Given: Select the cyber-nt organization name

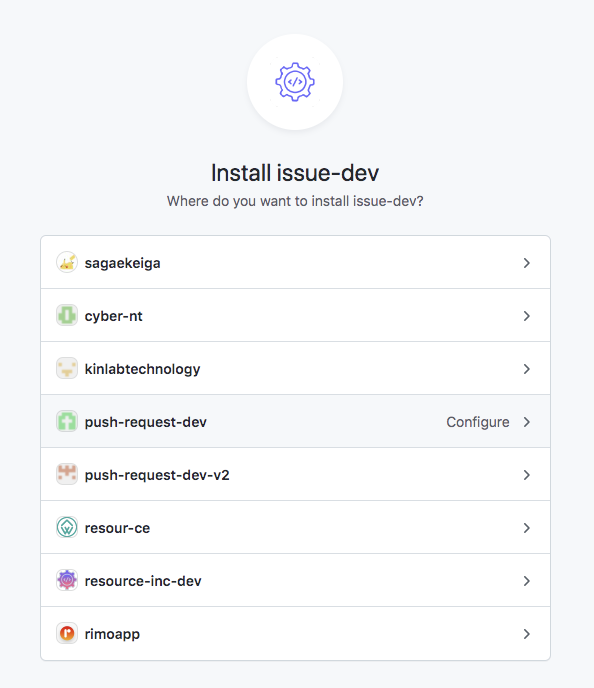Looking at the screenshot, I should [x=114, y=316].
